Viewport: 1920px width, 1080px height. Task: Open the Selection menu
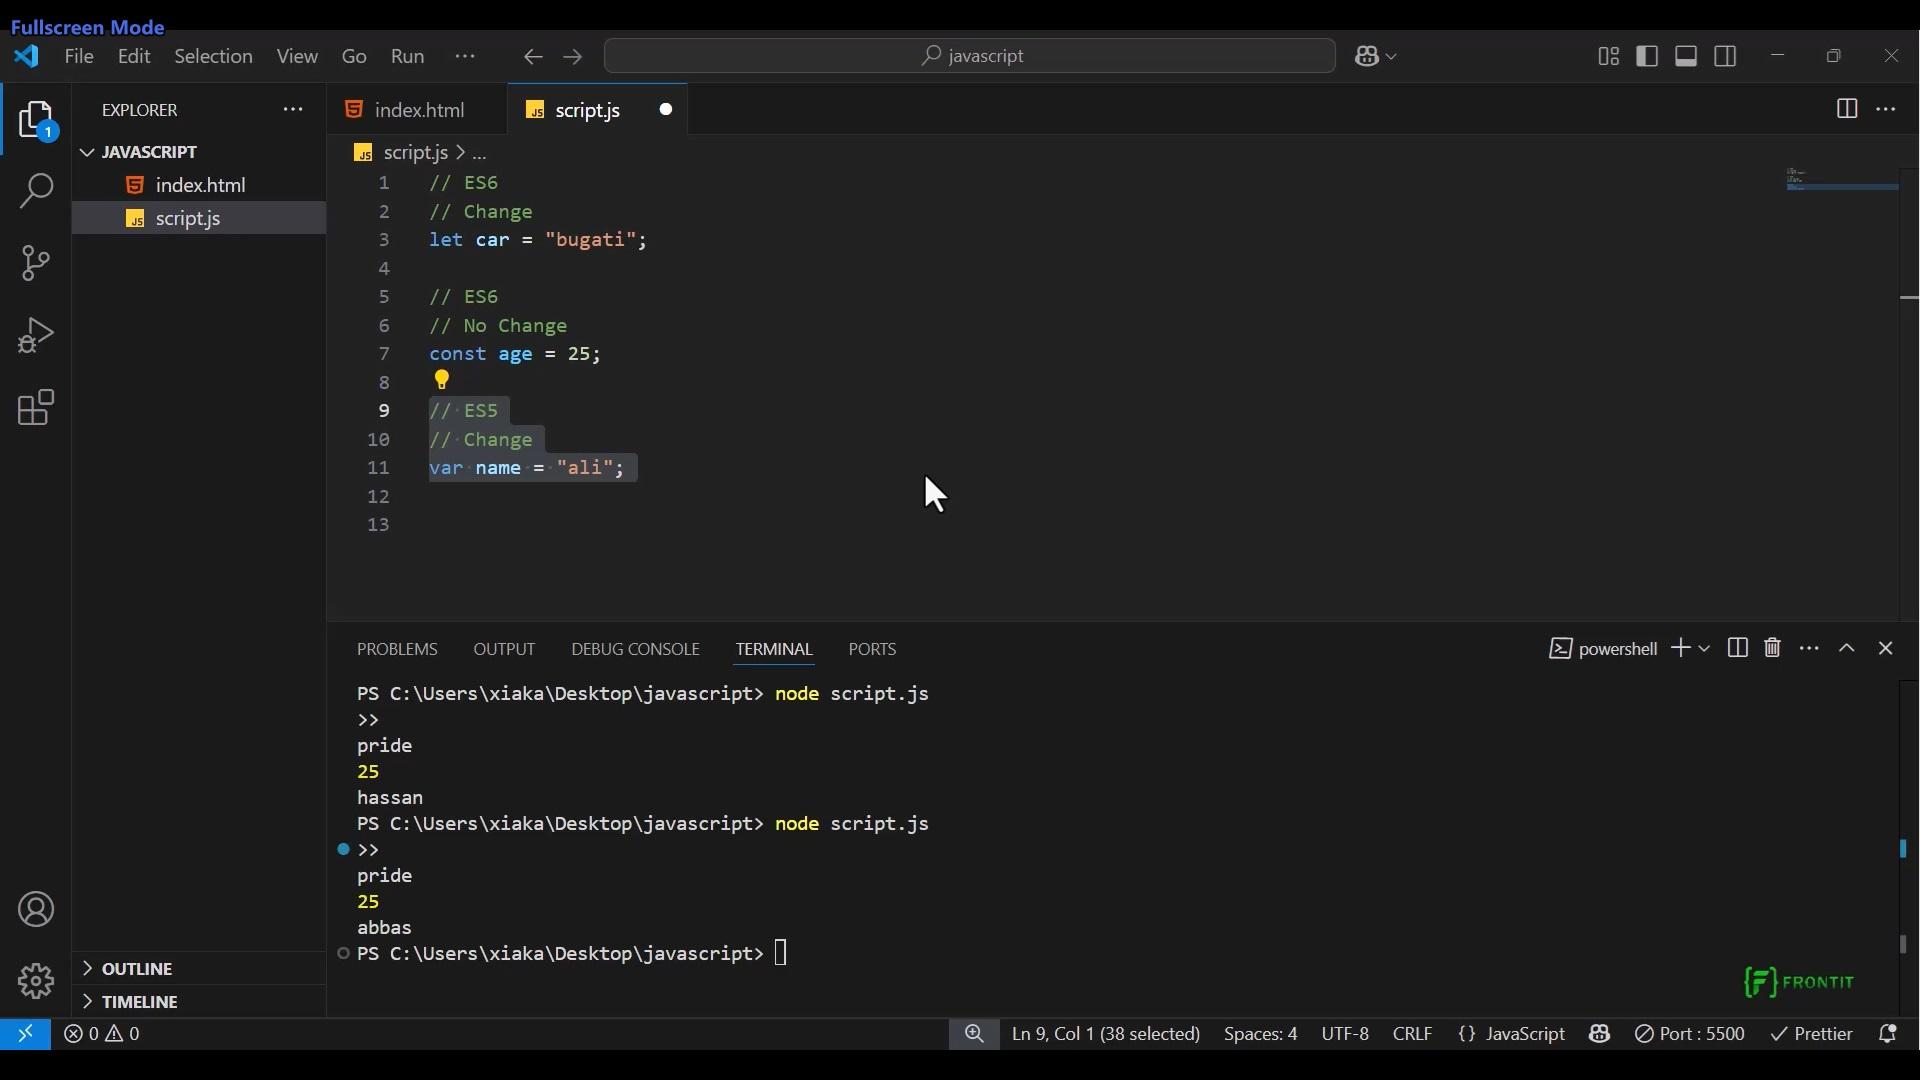coord(214,56)
